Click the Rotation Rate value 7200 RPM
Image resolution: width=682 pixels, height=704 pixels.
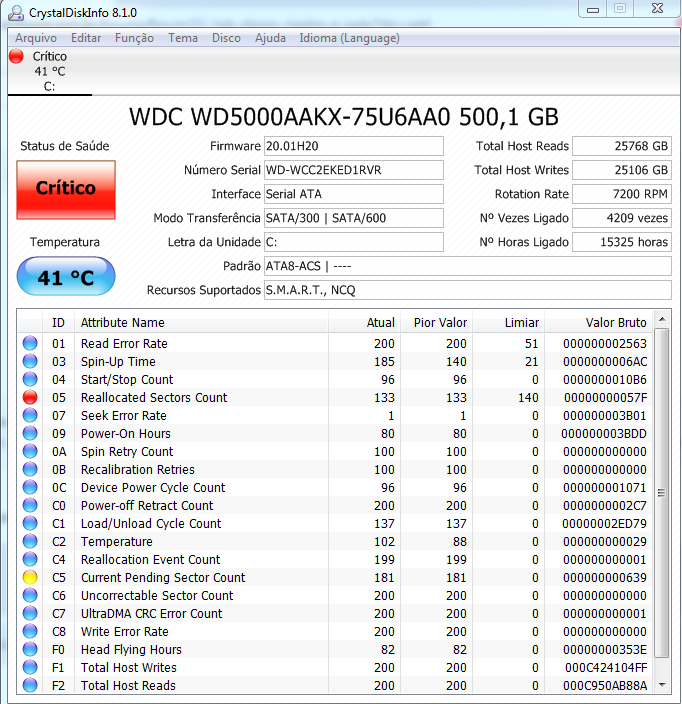click(x=622, y=194)
